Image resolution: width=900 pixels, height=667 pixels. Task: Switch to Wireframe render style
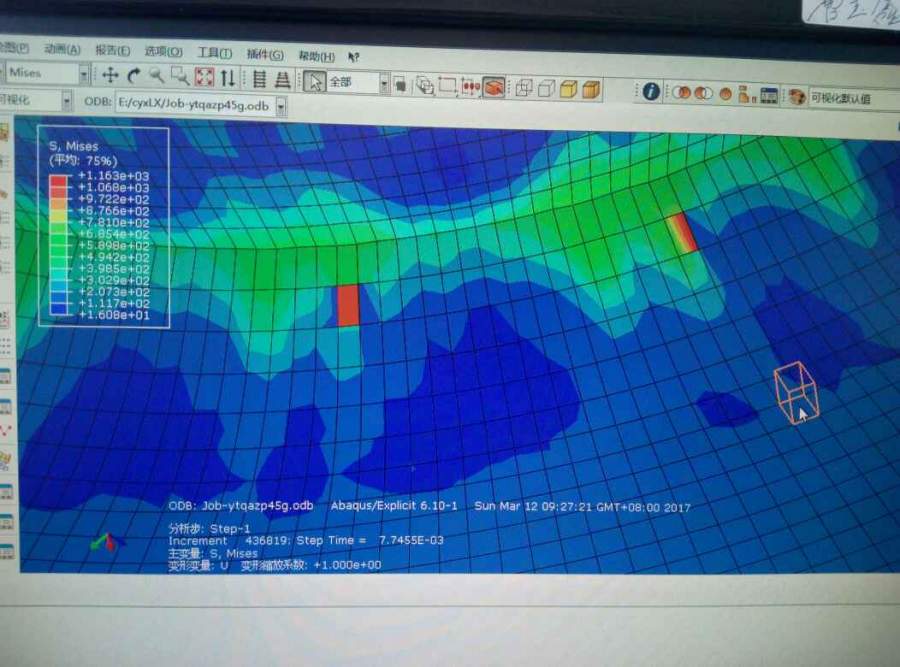pos(524,88)
